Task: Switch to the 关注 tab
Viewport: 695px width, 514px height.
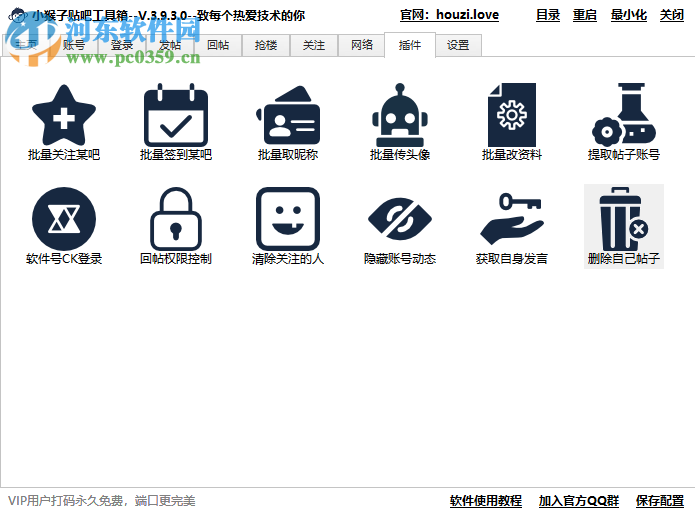Action: click(x=314, y=45)
